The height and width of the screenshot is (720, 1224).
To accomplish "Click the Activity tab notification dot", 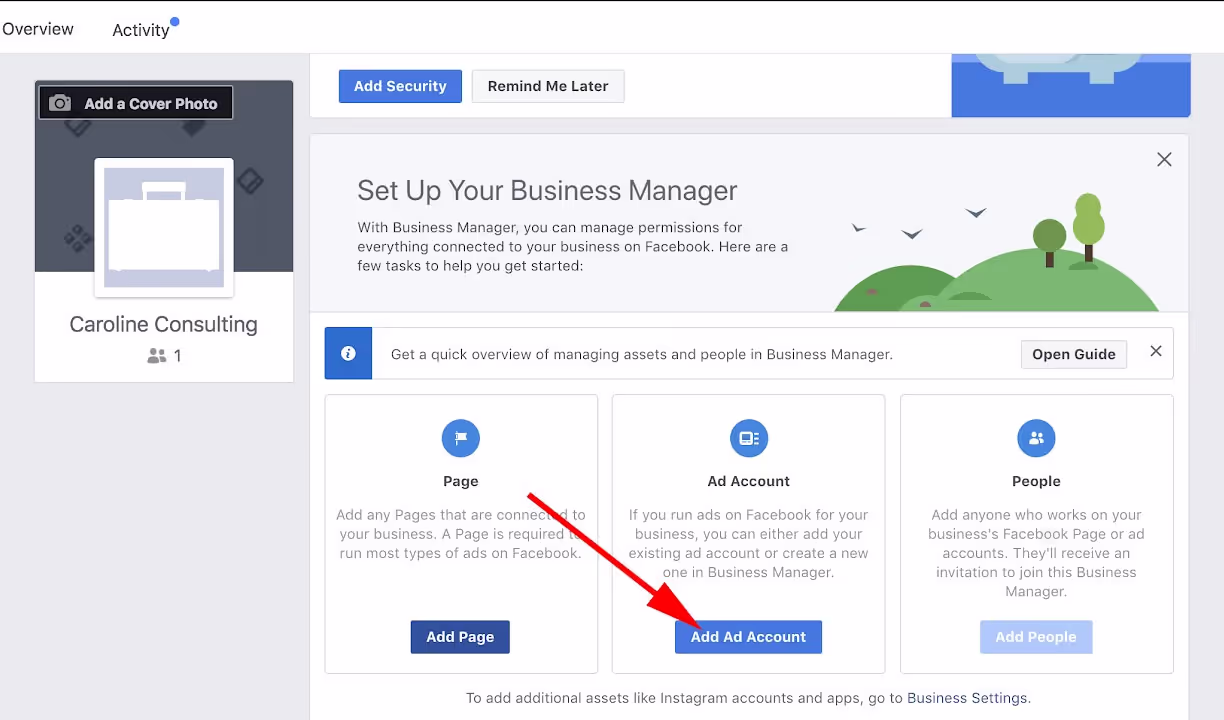I will tap(175, 21).
